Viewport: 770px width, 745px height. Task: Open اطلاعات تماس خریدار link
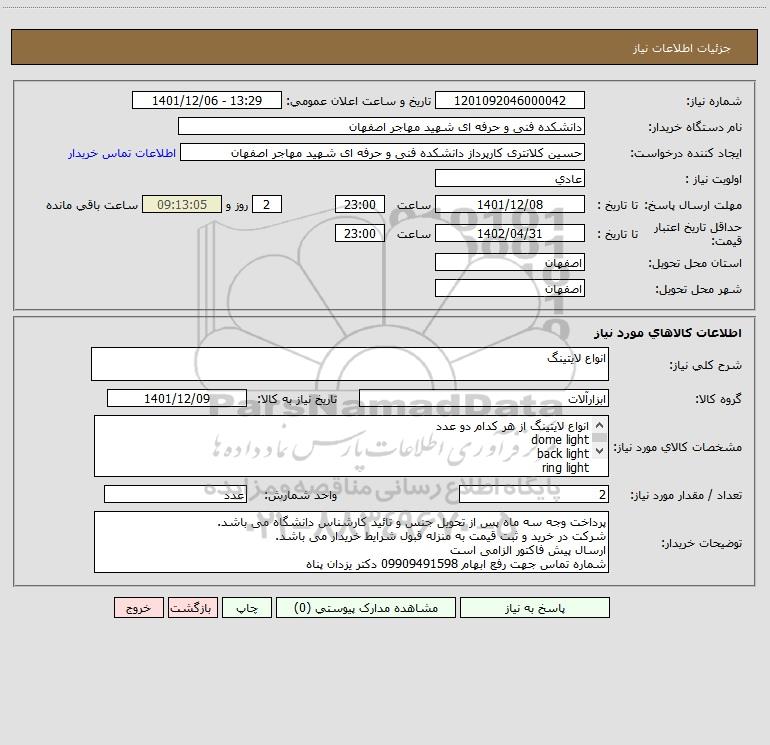(122, 153)
